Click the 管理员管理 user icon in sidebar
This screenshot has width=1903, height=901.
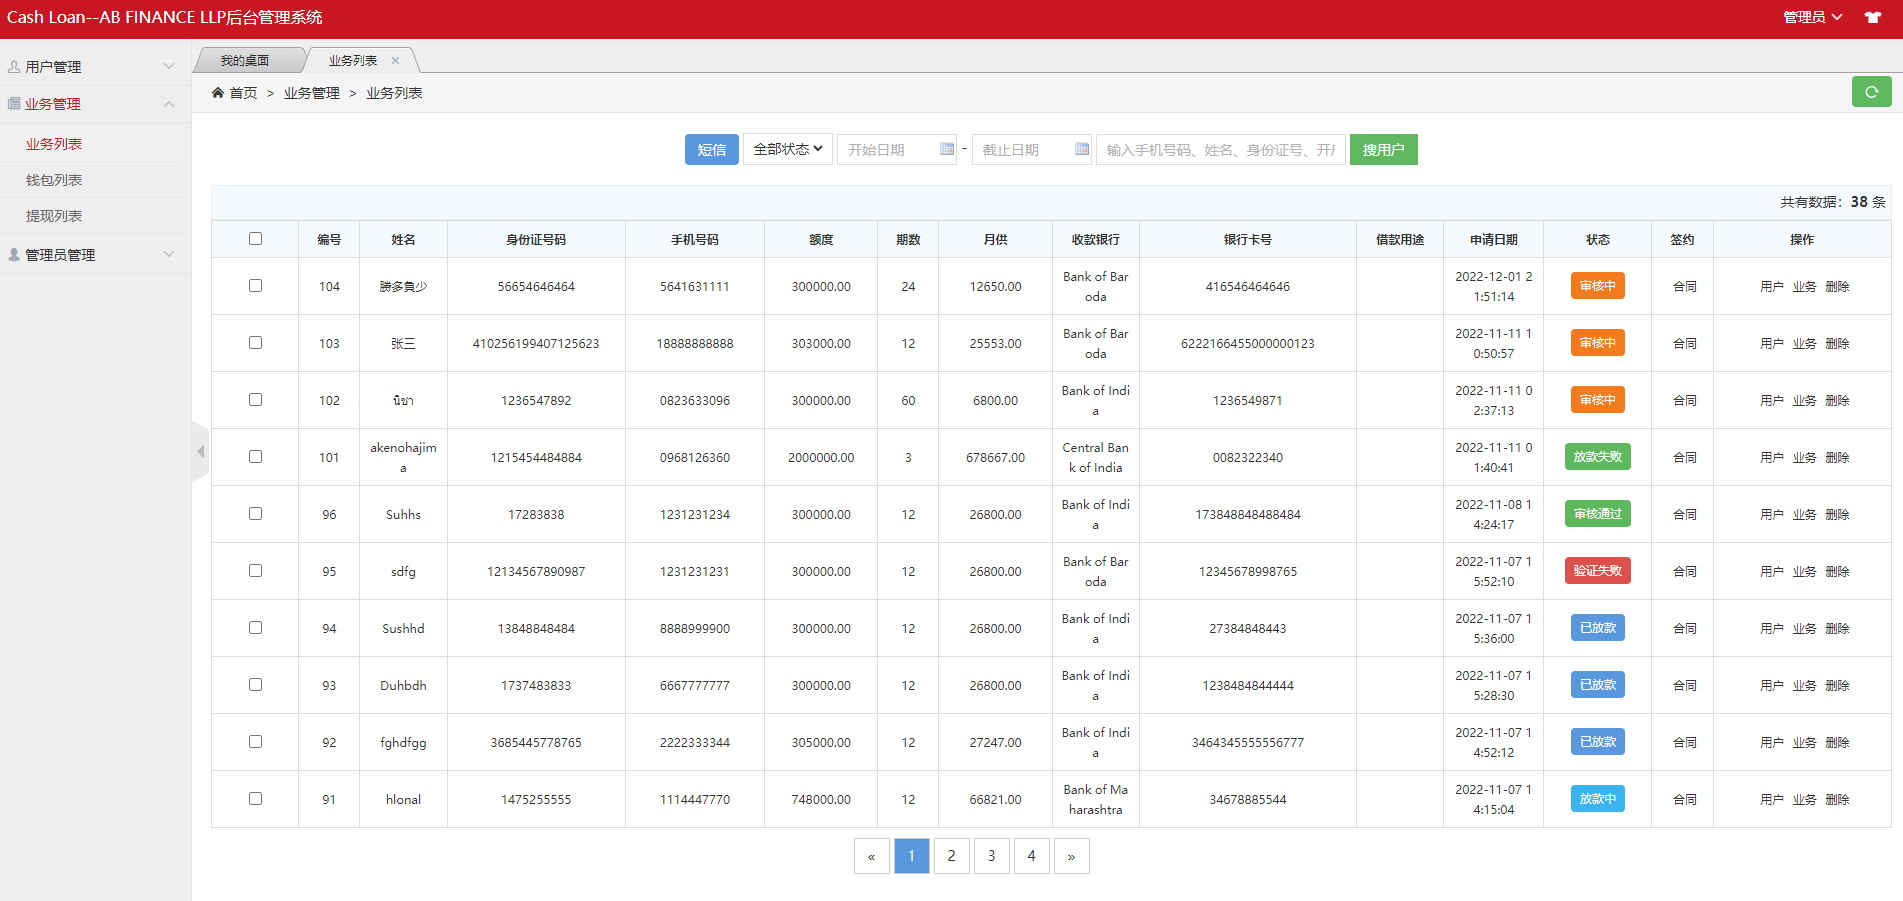pyautogui.click(x=14, y=255)
